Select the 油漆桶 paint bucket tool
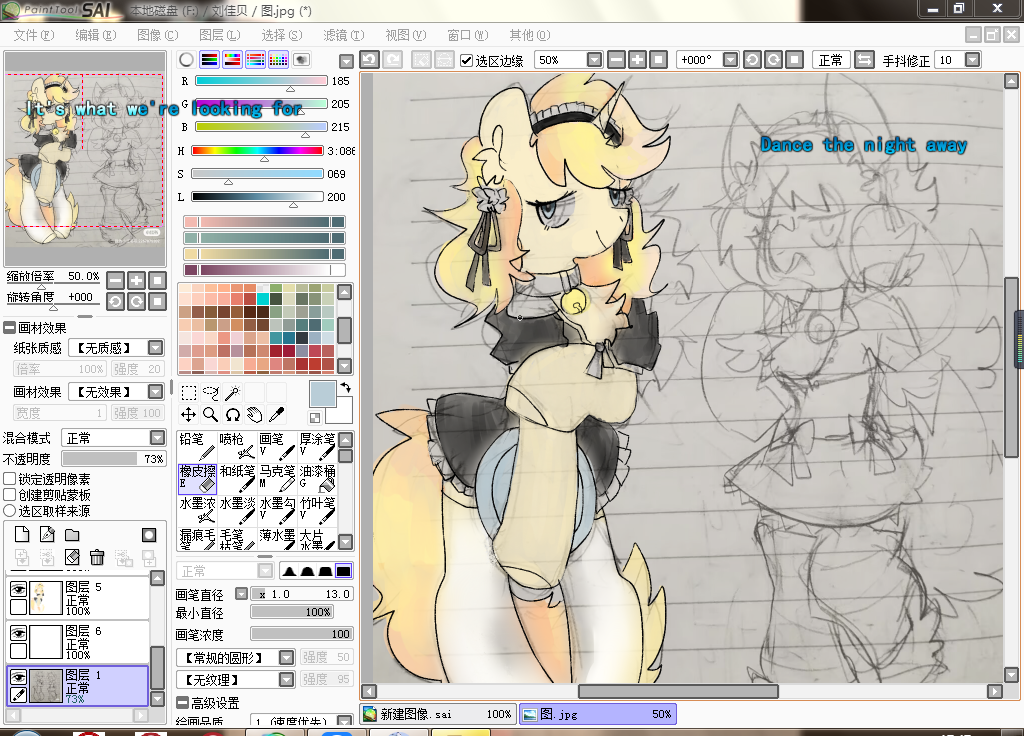Viewport: 1024px width, 736px height. coord(317,478)
